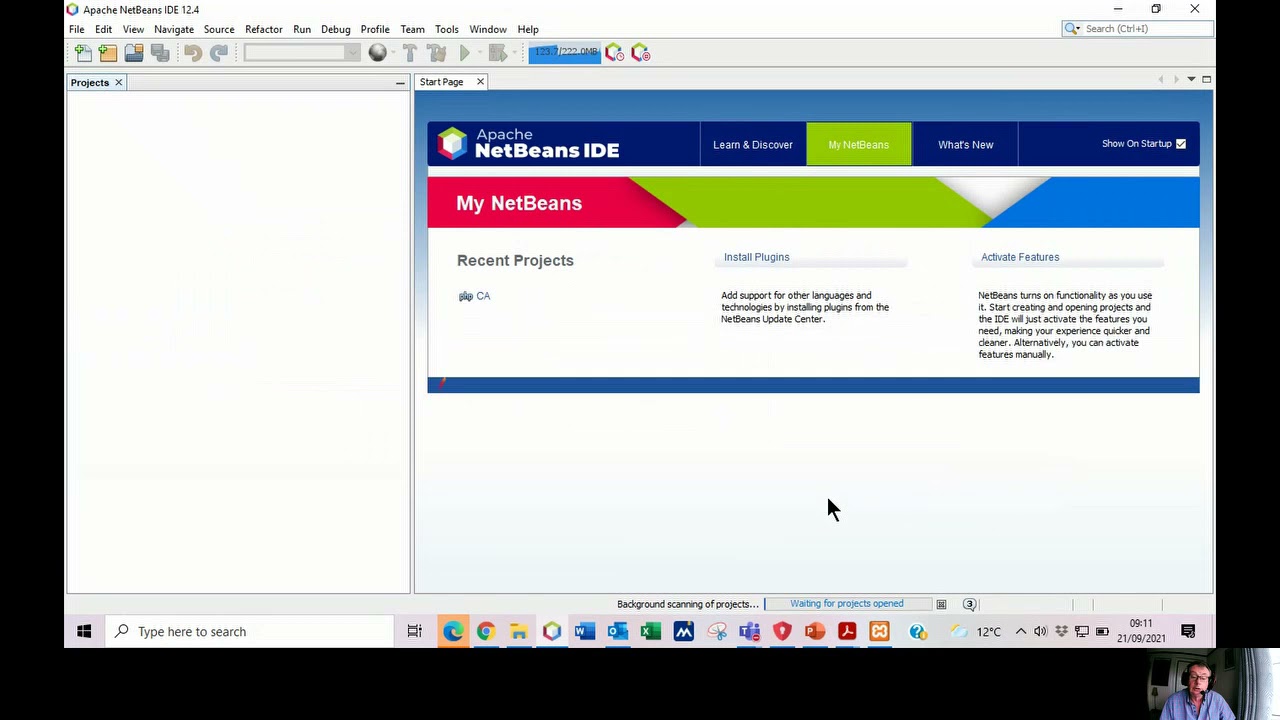
Task: Show hidden system tray icons chevron
Action: point(1020,631)
